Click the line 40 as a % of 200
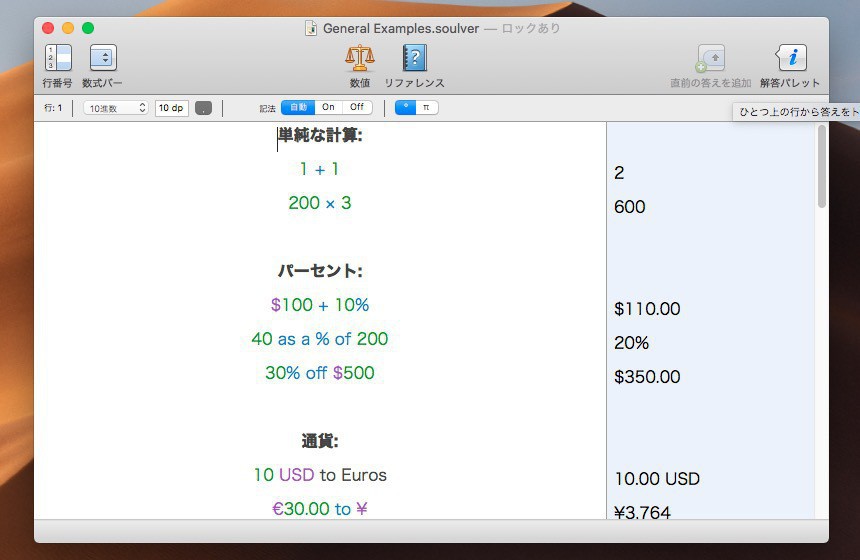The height and width of the screenshot is (560, 860). tap(320, 339)
